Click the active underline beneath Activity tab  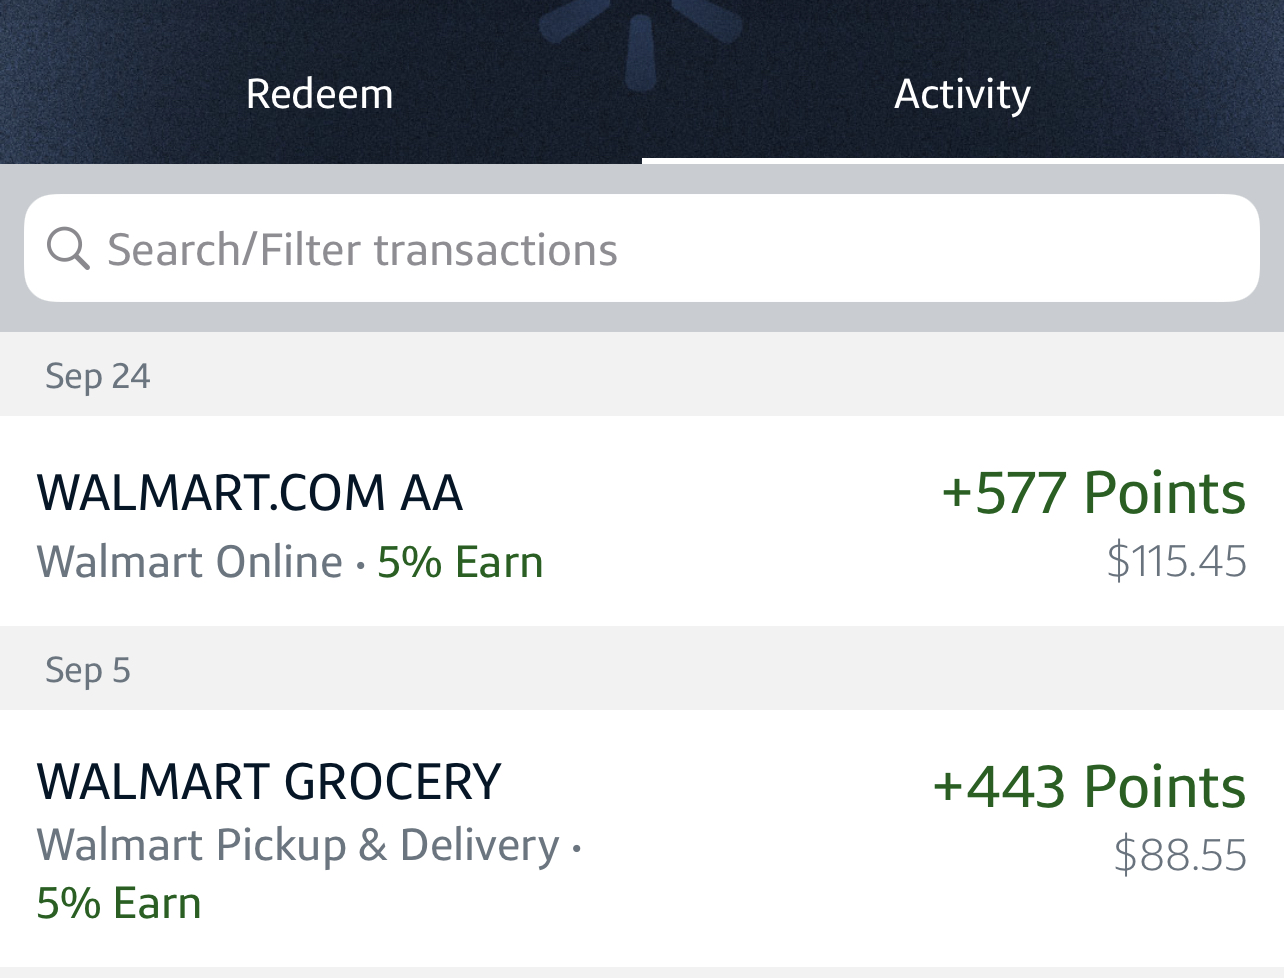(x=962, y=160)
